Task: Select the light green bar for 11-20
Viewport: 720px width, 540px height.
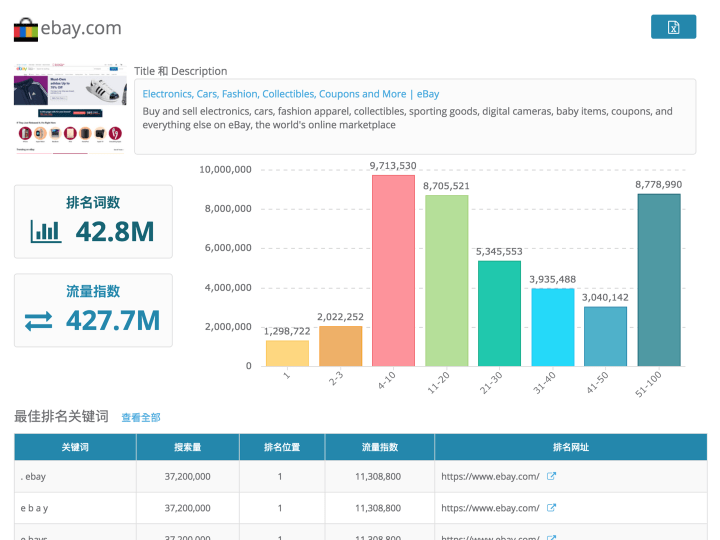Action: pos(447,281)
